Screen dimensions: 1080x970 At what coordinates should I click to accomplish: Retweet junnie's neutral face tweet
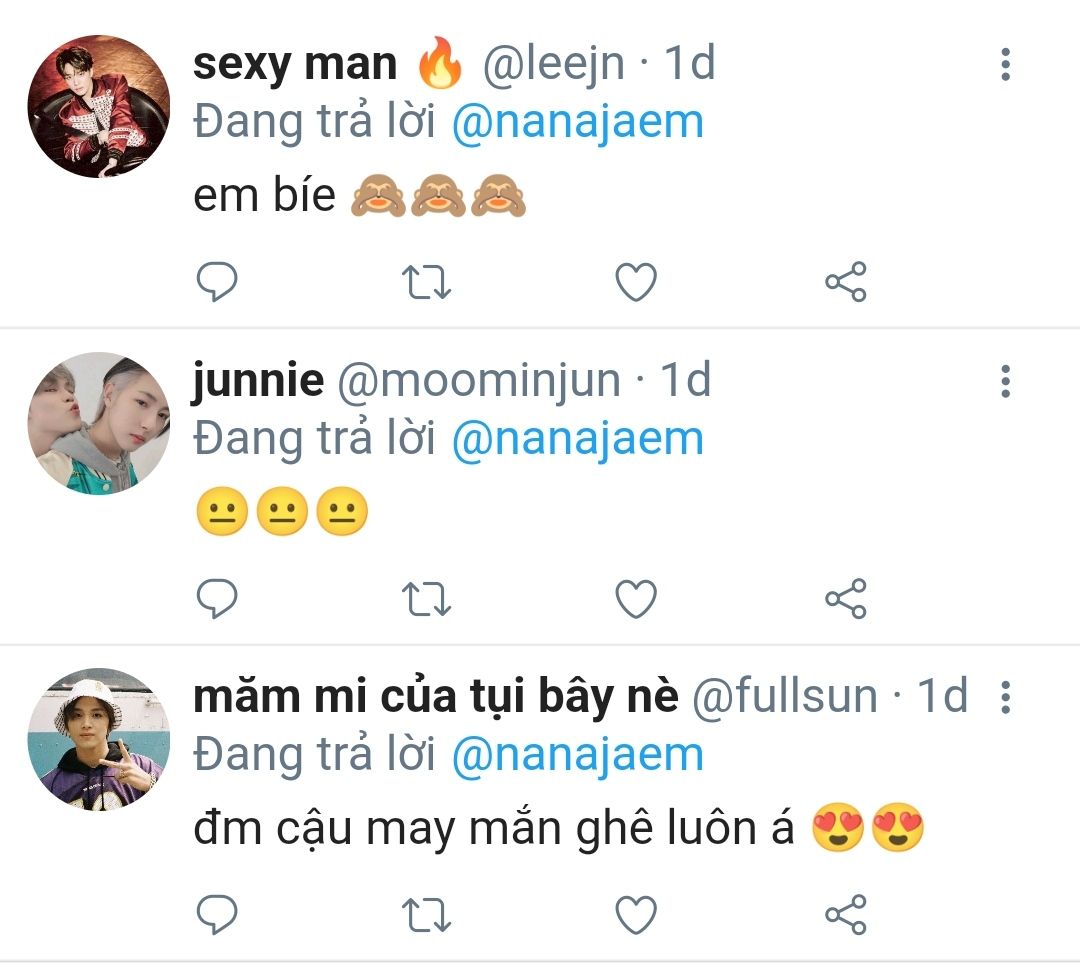tap(426, 599)
